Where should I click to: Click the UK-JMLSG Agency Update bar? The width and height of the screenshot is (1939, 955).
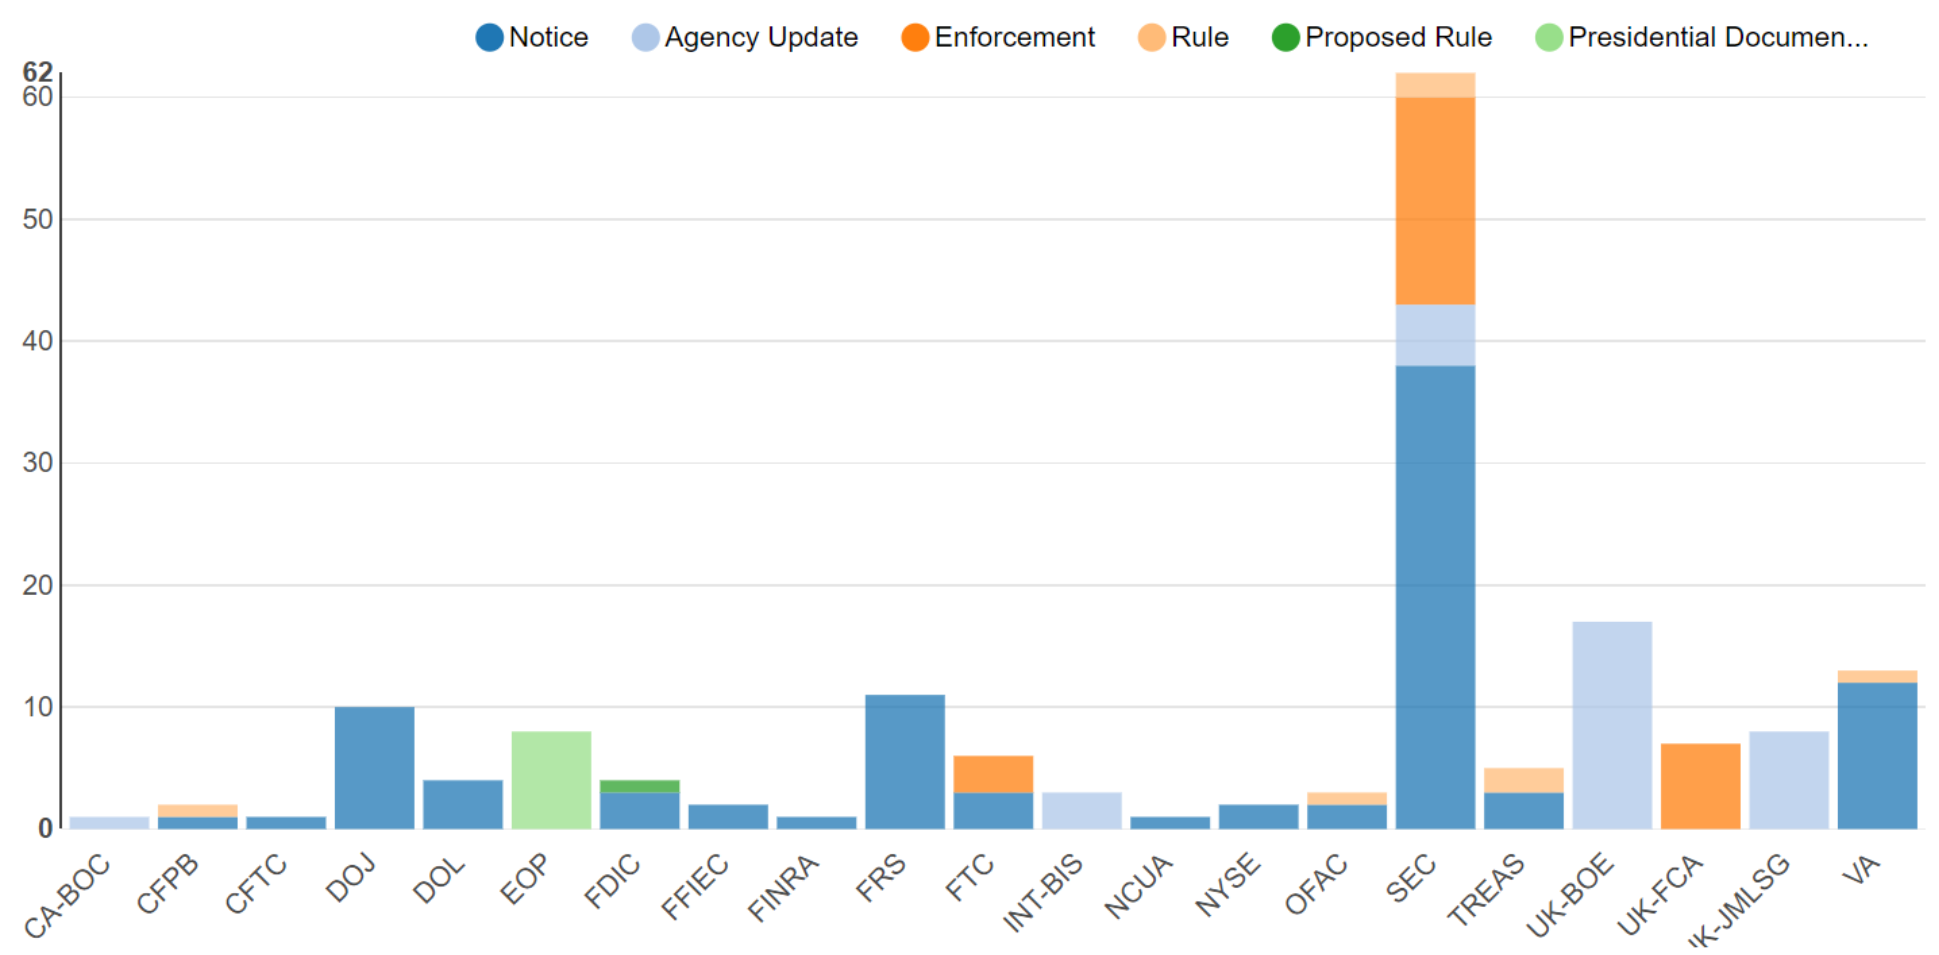pyautogui.click(x=1789, y=780)
